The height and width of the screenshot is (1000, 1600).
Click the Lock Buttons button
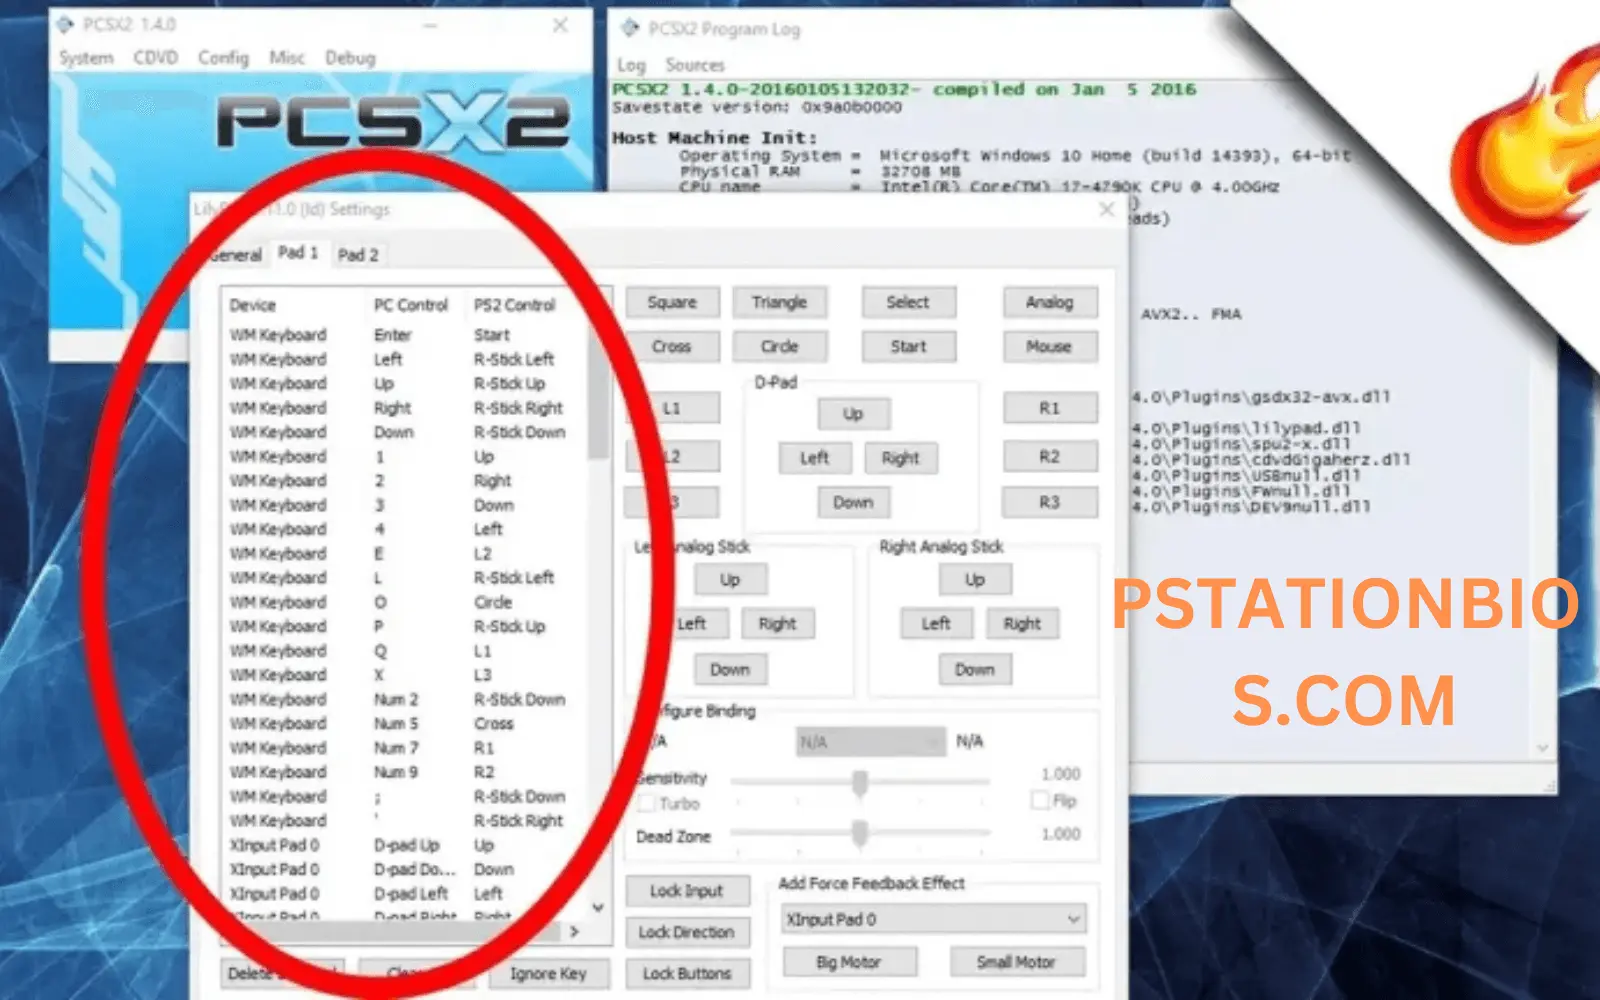(687, 973)
